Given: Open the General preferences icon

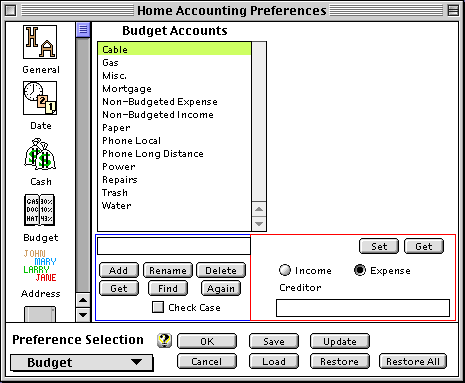Looking at the screenshot, I should click(40, 42).
